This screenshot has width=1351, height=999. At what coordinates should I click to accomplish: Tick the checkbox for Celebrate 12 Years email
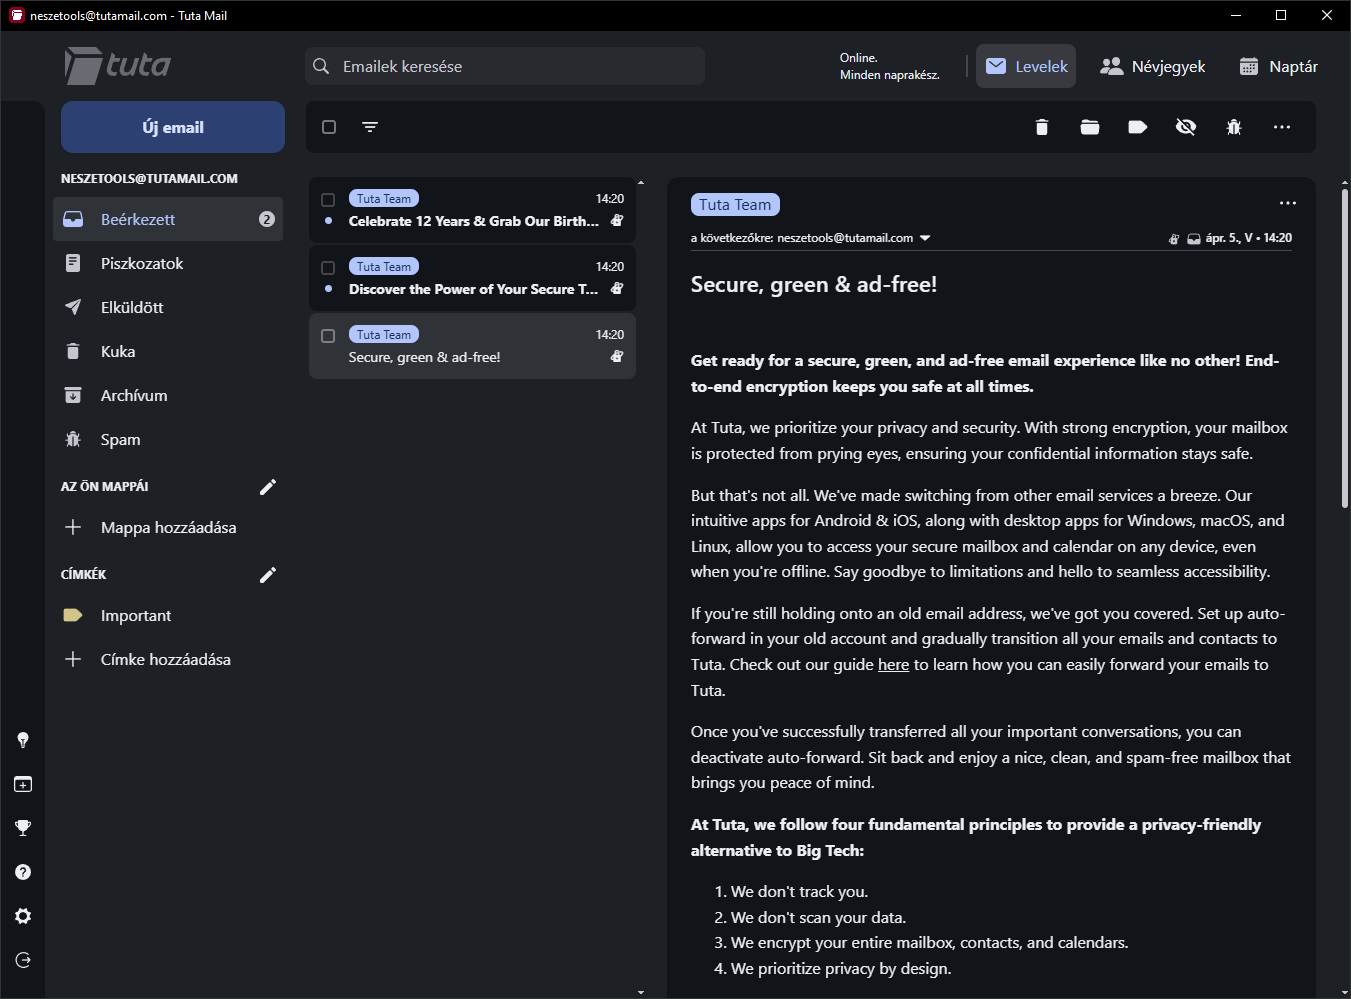(x=328, y=200)
